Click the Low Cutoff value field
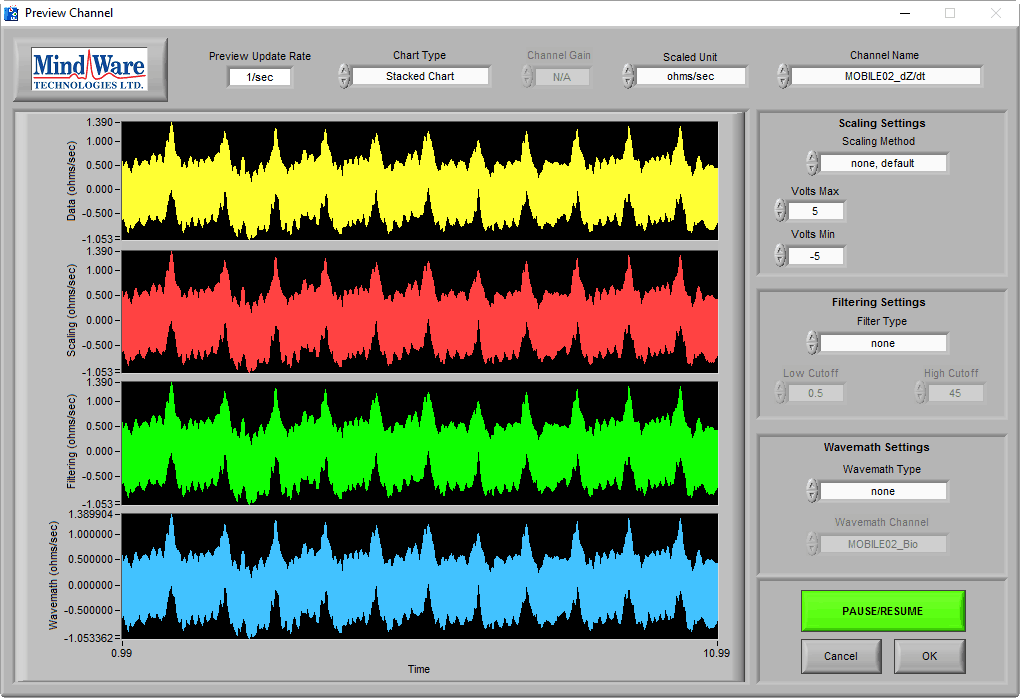The width and height of the screenshot is (1020, 698). coord(815,393)
